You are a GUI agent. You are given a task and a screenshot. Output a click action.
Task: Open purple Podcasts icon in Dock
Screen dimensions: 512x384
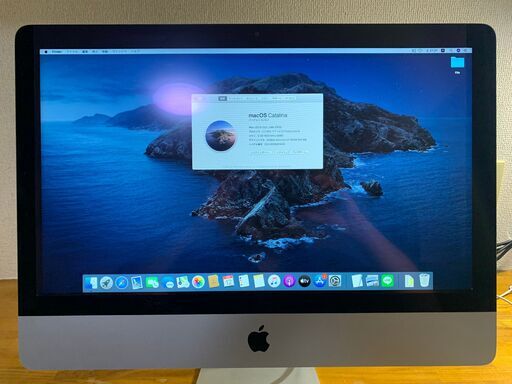click(289, 282)
